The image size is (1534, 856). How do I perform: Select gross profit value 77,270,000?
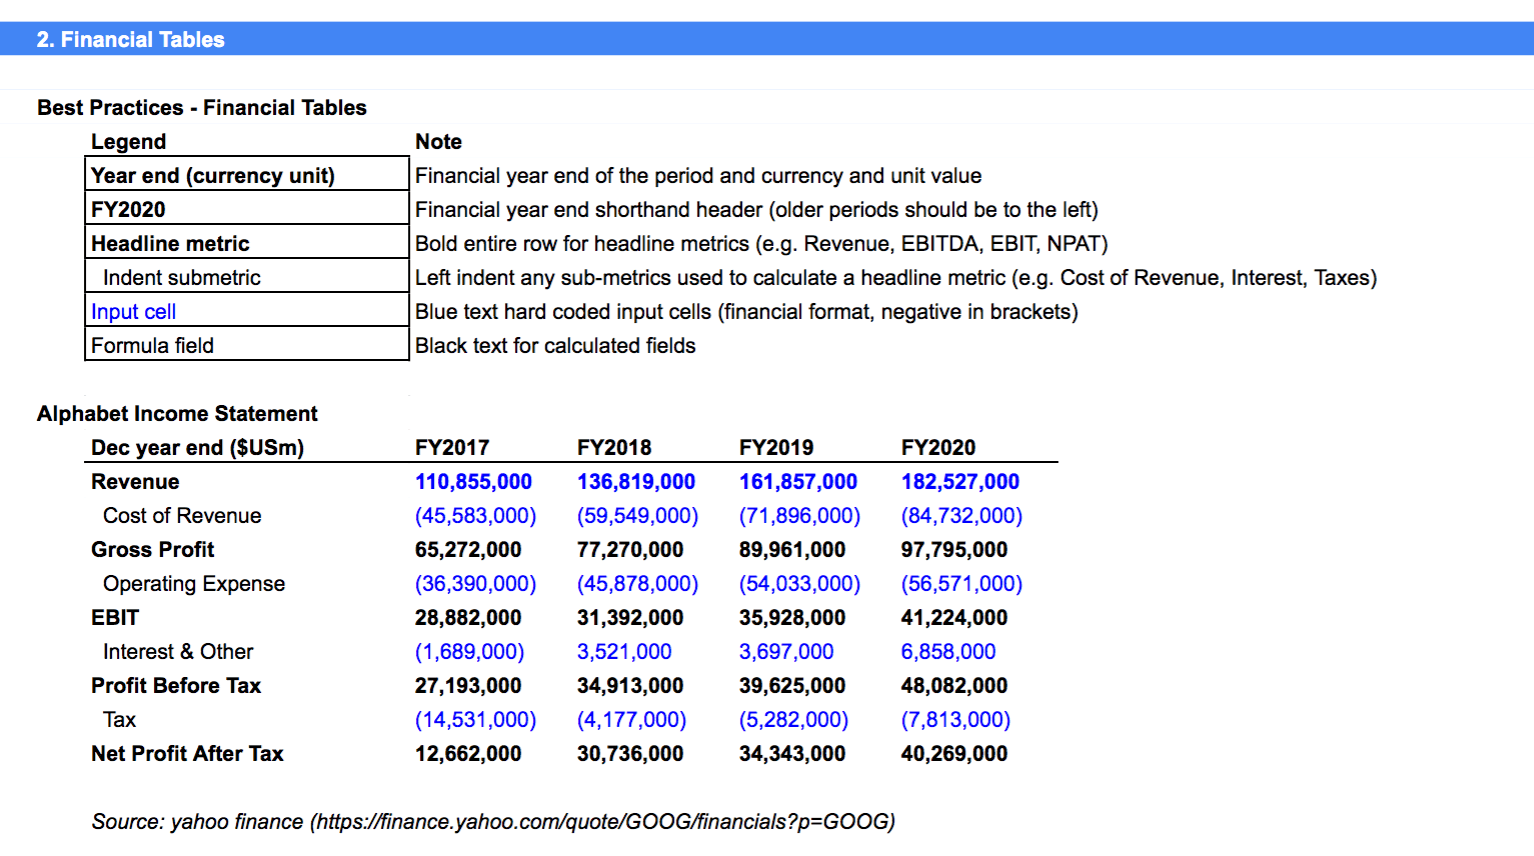tap(630, 550)
